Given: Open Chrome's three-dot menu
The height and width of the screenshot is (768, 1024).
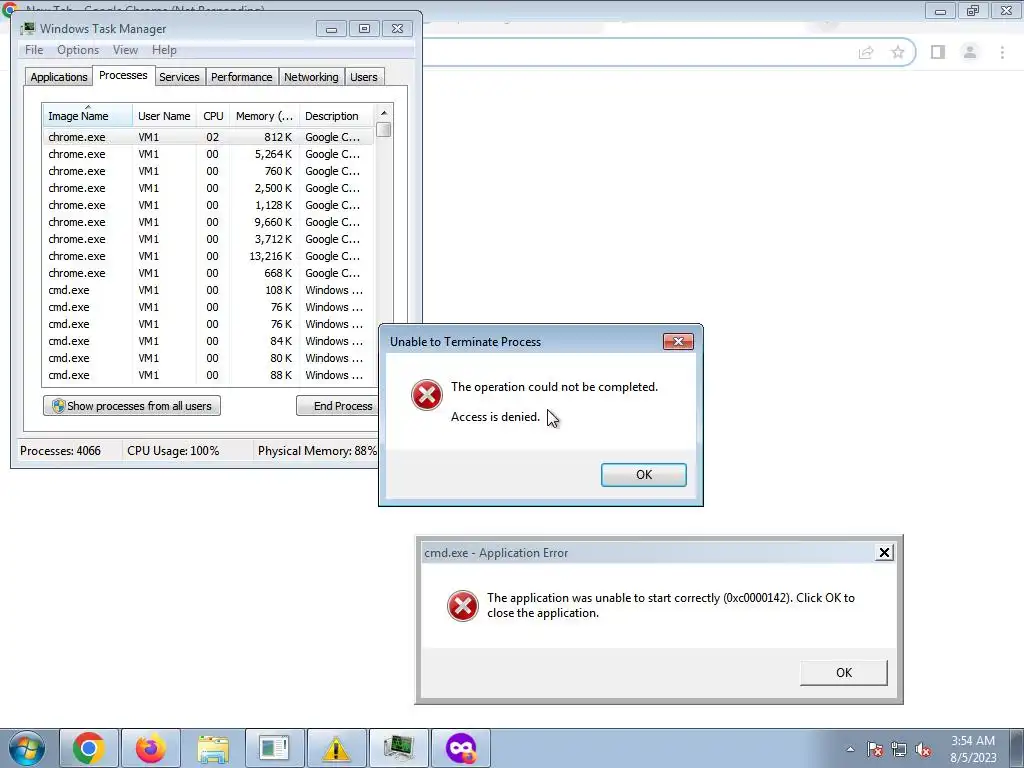Looking at the screenshot, I should [x=1002, y=52].
